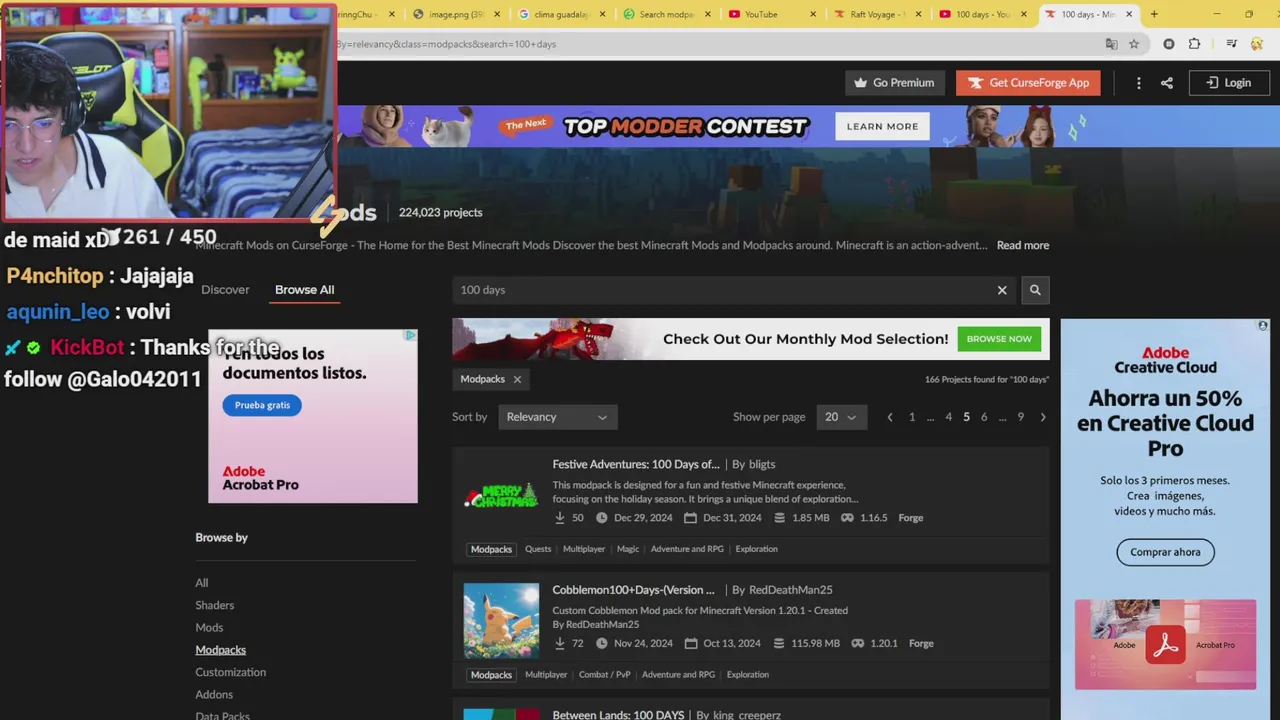
Task: Click the share icon in the header
Action: (1167, 83)
